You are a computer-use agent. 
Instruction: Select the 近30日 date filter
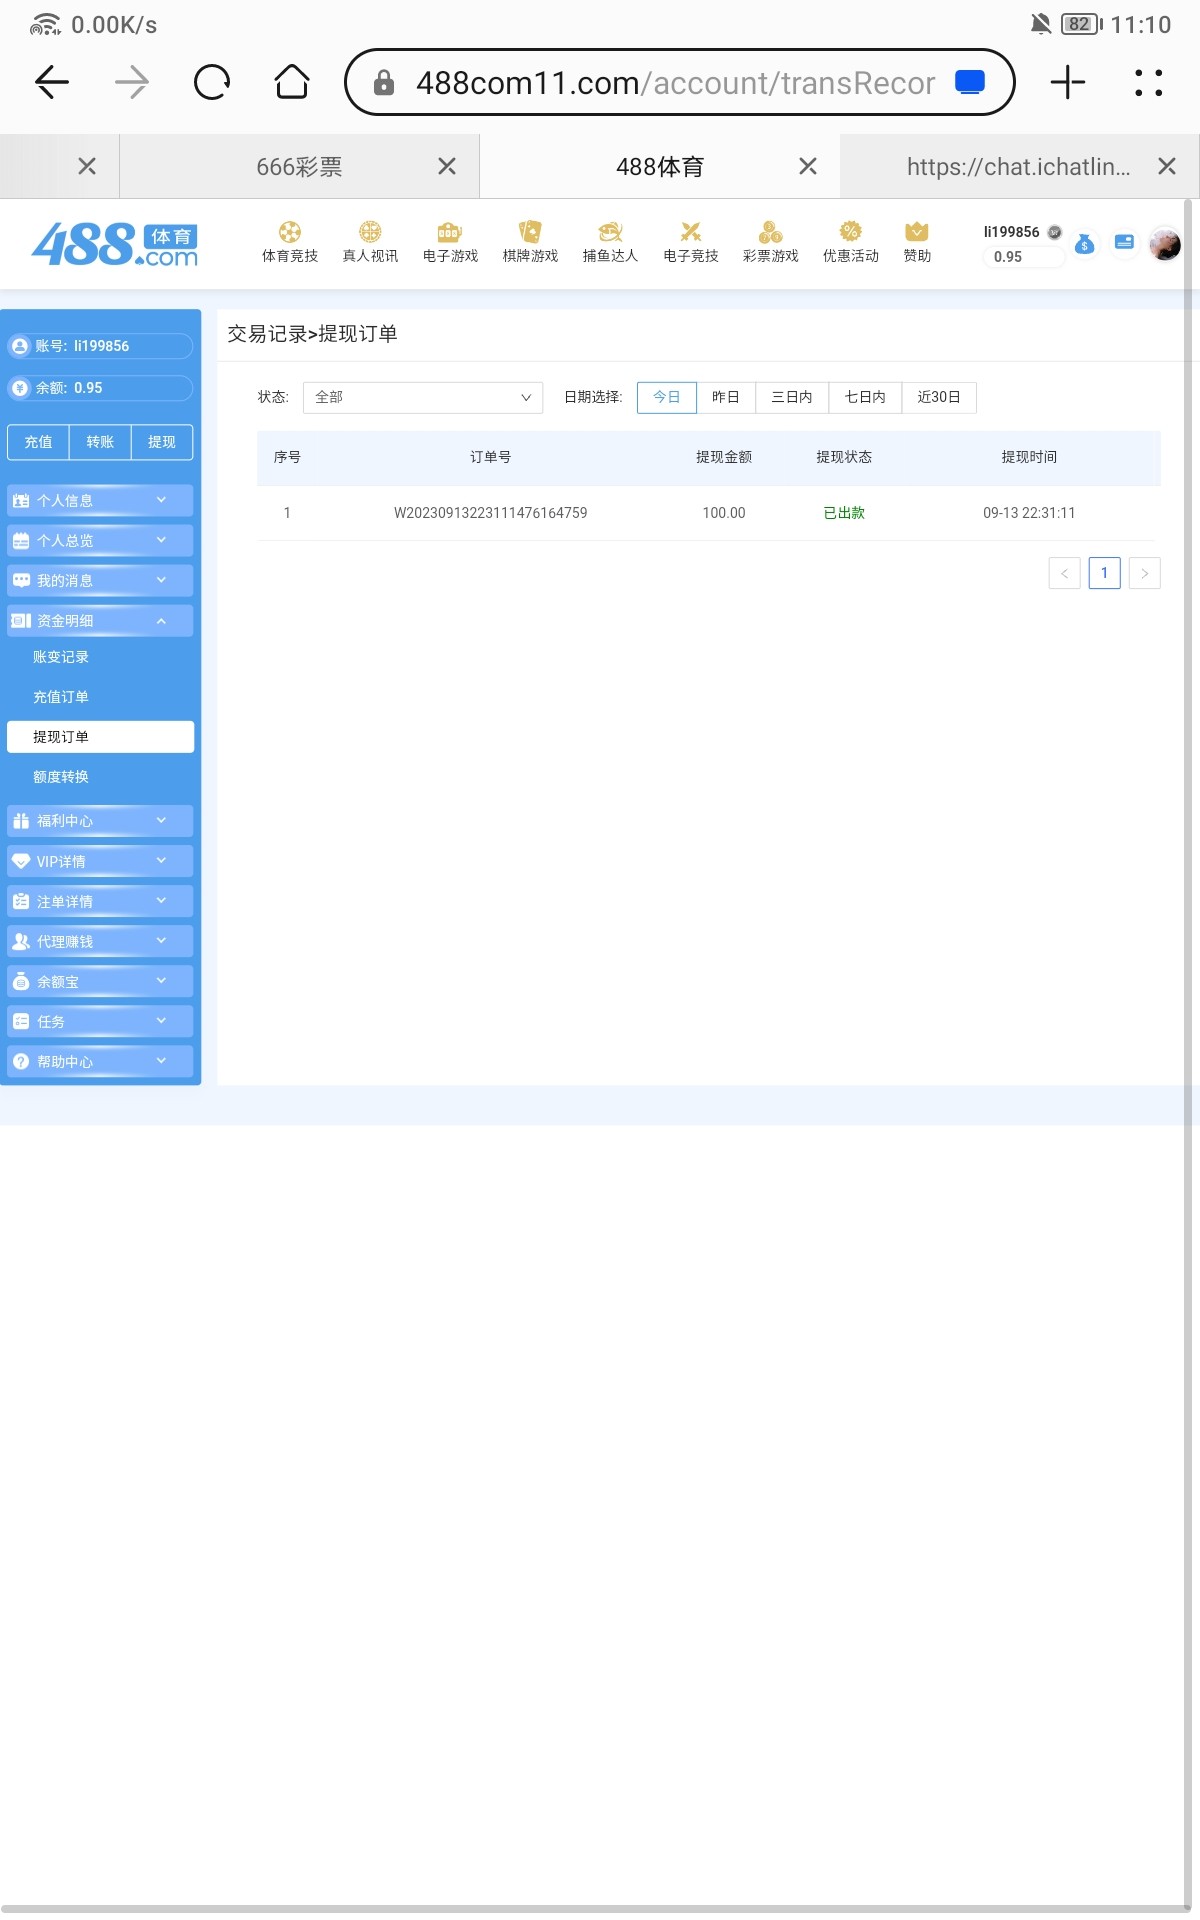click(x=938, y=397)
